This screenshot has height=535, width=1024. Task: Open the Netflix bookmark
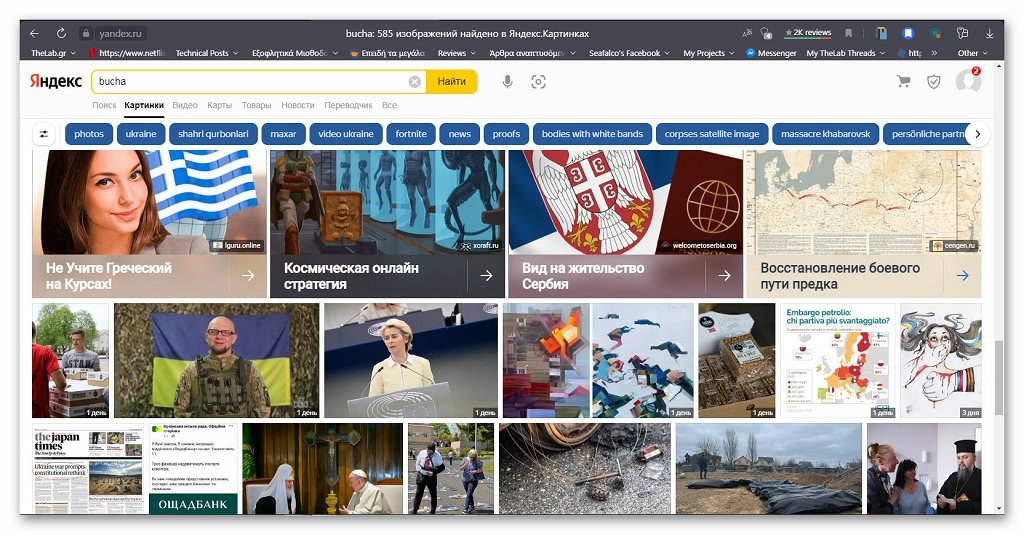[x=127, y=53]
